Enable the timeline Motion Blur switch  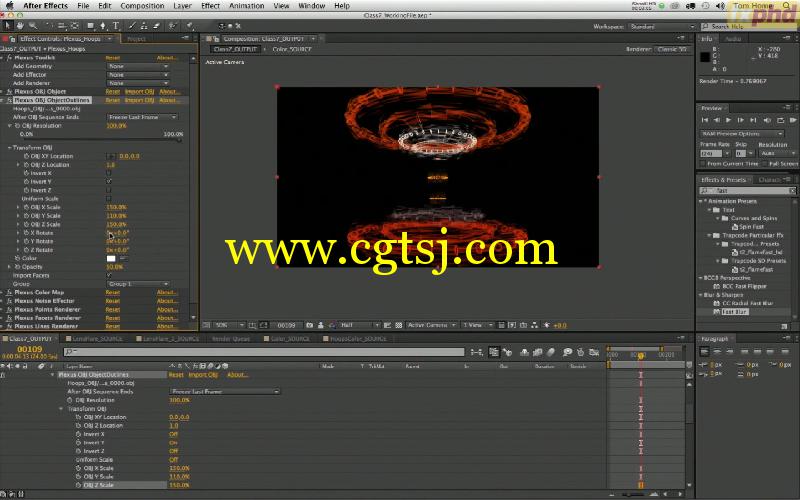(x=551, y=352)
